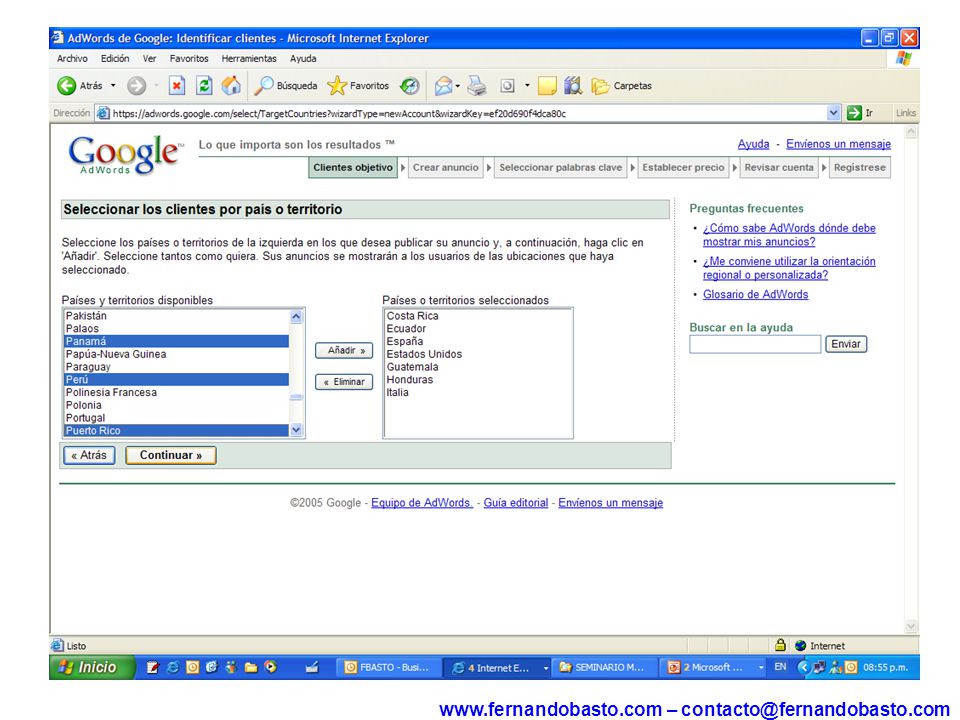Open the orientación regional o personalizada link

pos(789,268)
